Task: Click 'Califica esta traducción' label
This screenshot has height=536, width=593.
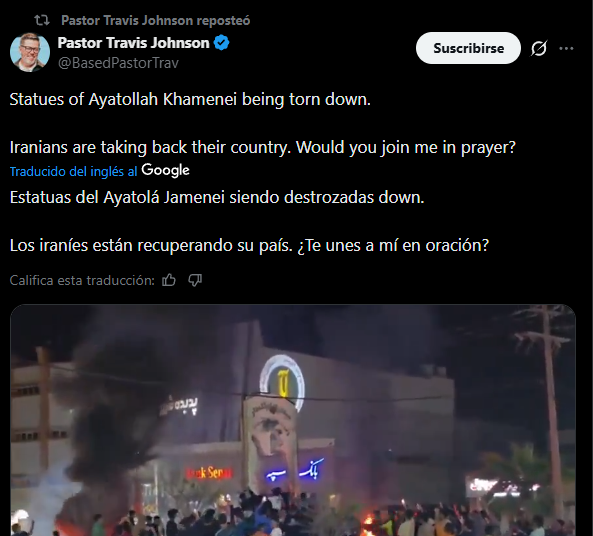Action: [82, 280]
